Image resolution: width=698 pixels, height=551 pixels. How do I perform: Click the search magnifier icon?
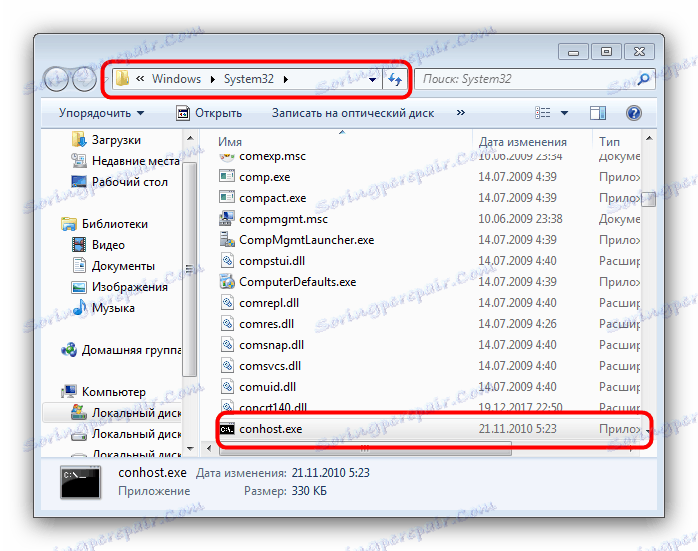point(643,79)
